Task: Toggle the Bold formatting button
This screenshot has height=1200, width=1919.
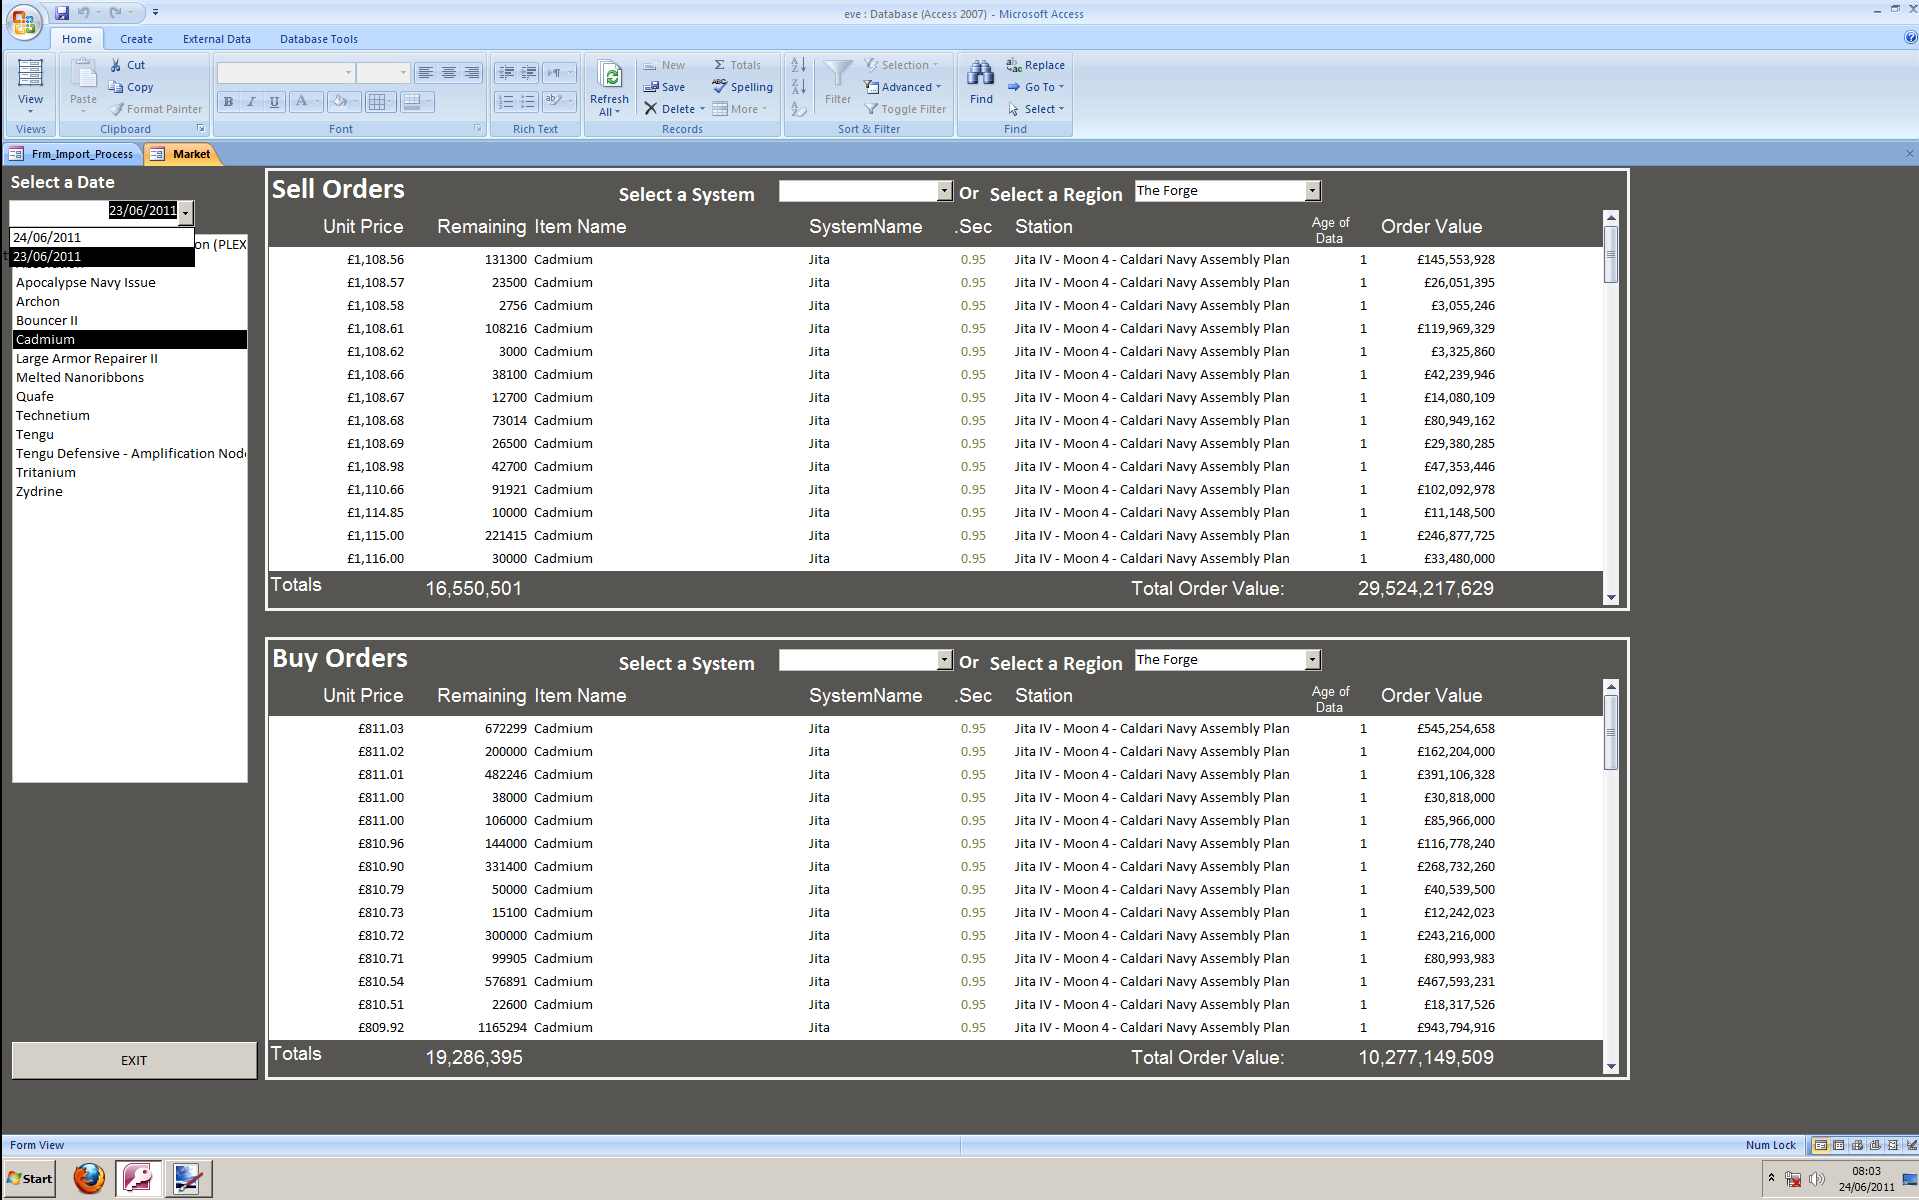Action: click(228, 102)
